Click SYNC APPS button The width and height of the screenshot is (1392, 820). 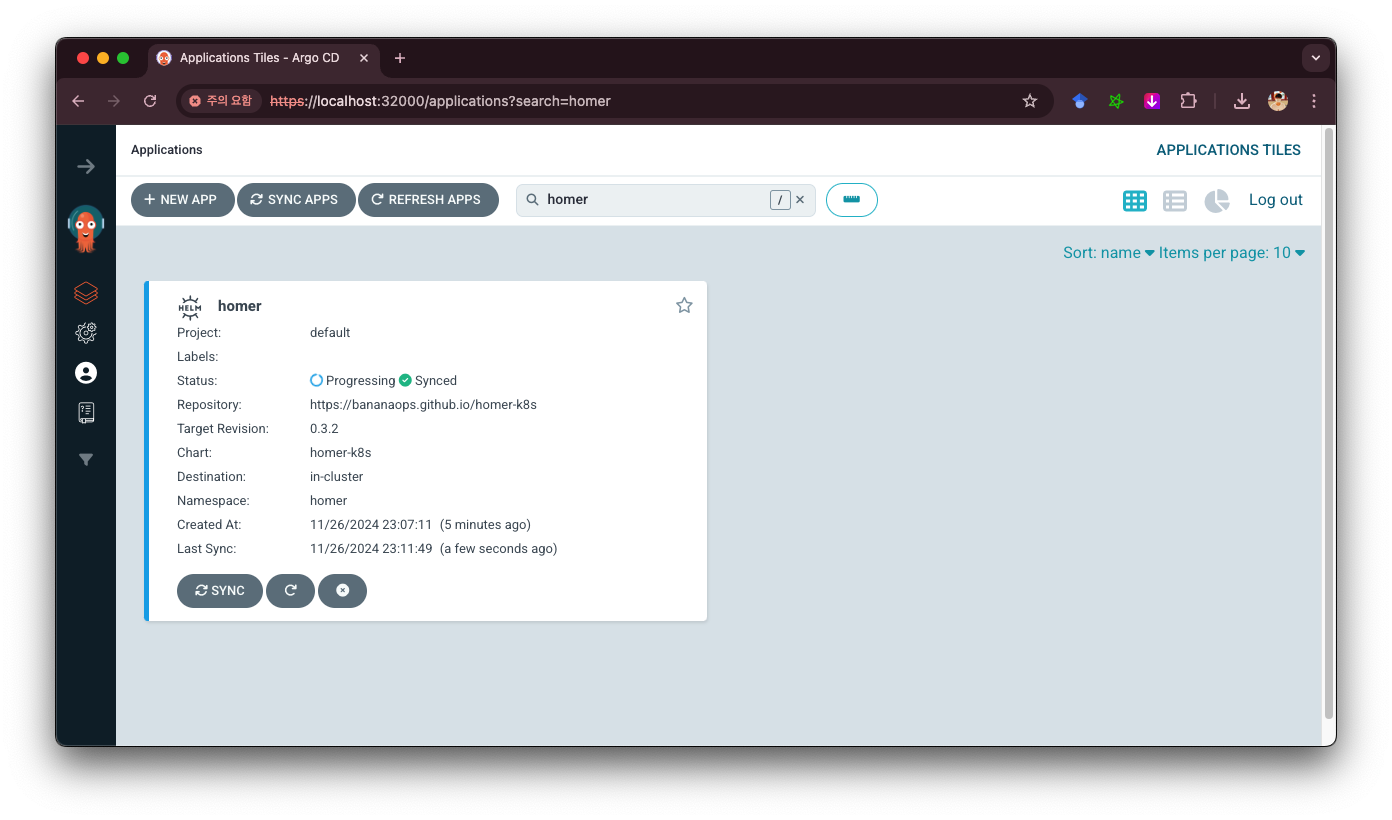[296, 200]
